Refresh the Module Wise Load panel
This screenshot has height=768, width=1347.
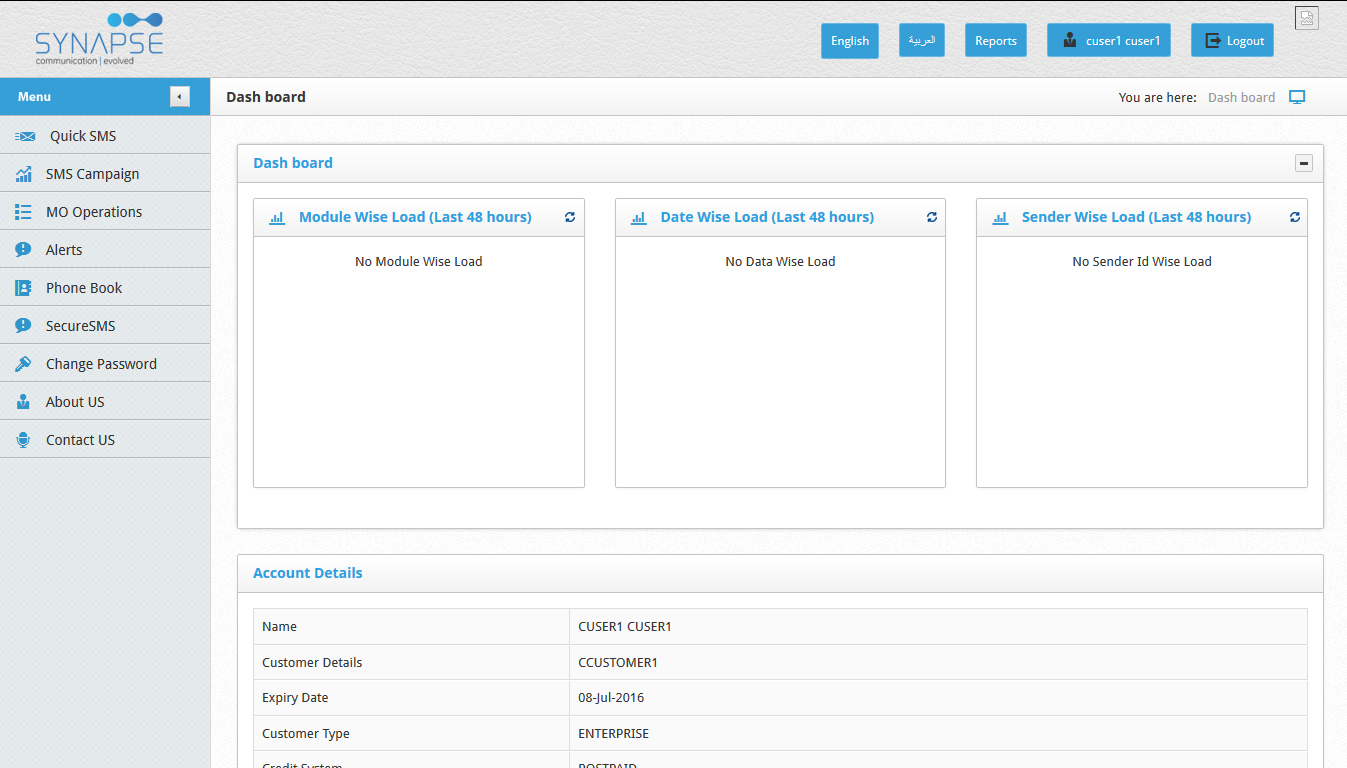(x=570, y=217)
